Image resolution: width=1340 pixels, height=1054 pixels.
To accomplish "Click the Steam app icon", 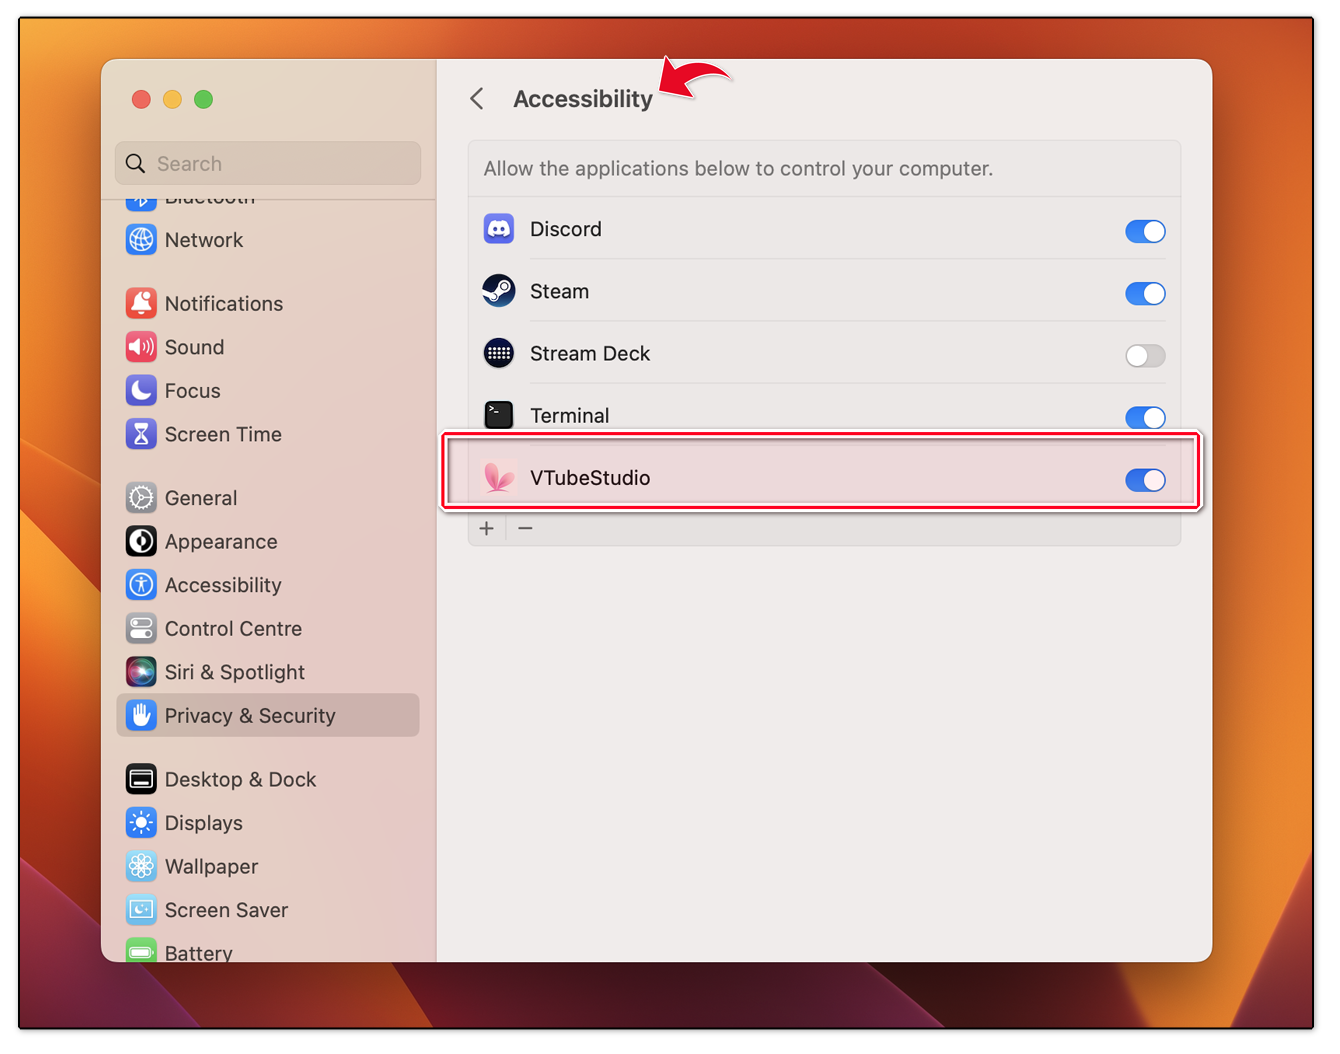I will 499,291.
